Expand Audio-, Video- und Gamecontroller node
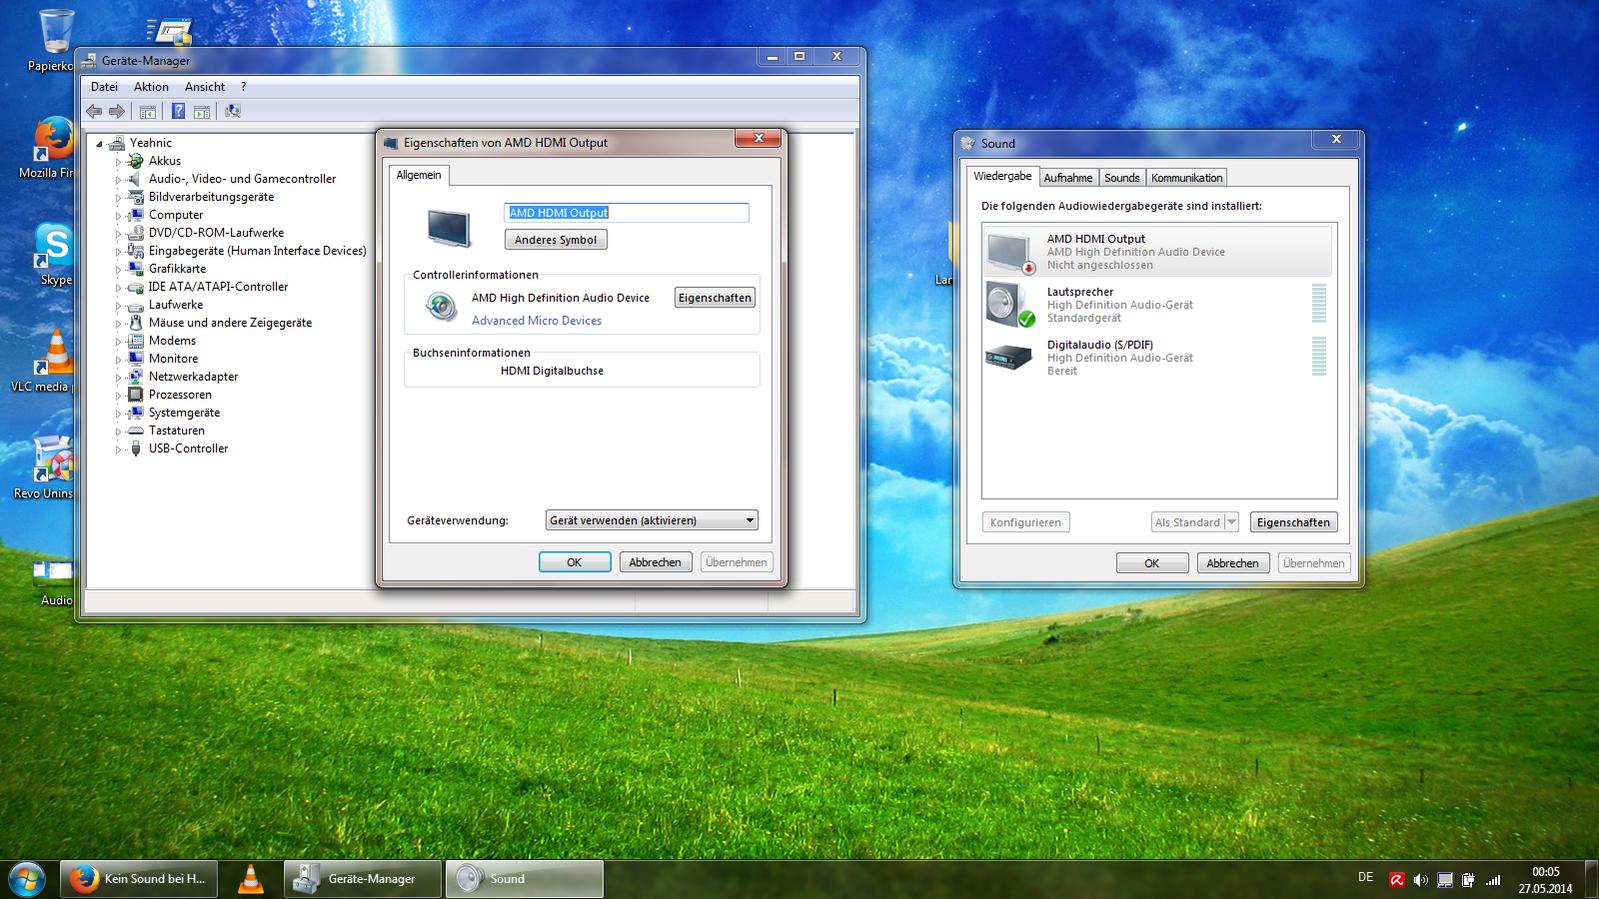The image size is (1599, 899). coord(118,179)
